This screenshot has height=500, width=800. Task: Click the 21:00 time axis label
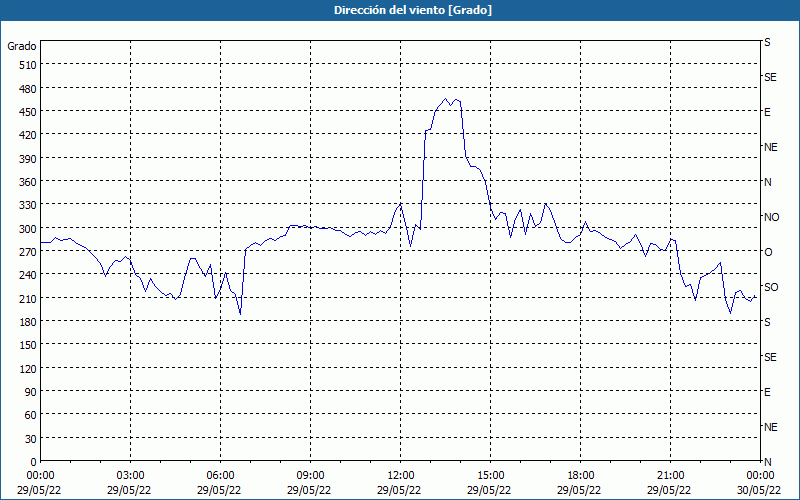(x=670, y=476)
